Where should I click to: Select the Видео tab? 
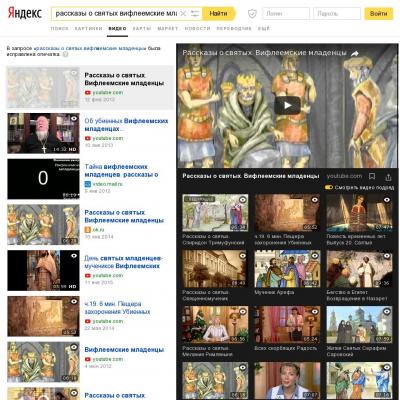tap(117, 29)
